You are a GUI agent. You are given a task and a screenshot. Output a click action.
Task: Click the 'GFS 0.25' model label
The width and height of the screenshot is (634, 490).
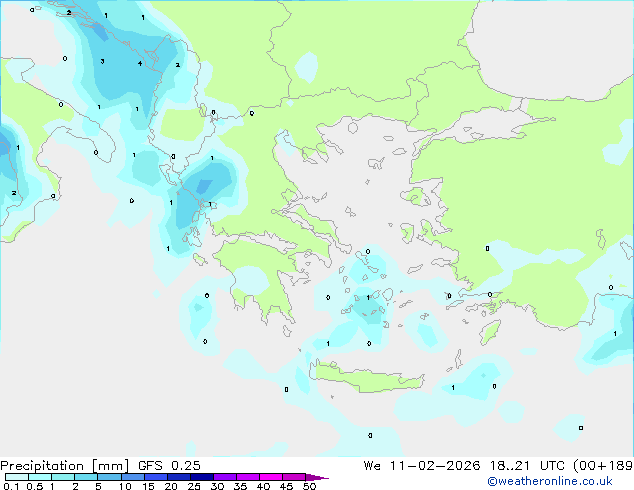coord(169,466)
